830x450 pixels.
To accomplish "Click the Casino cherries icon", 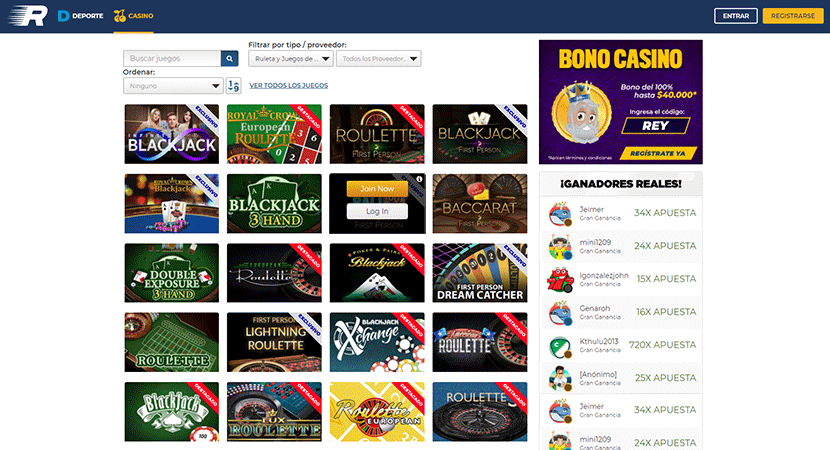I will click(120, 16).
